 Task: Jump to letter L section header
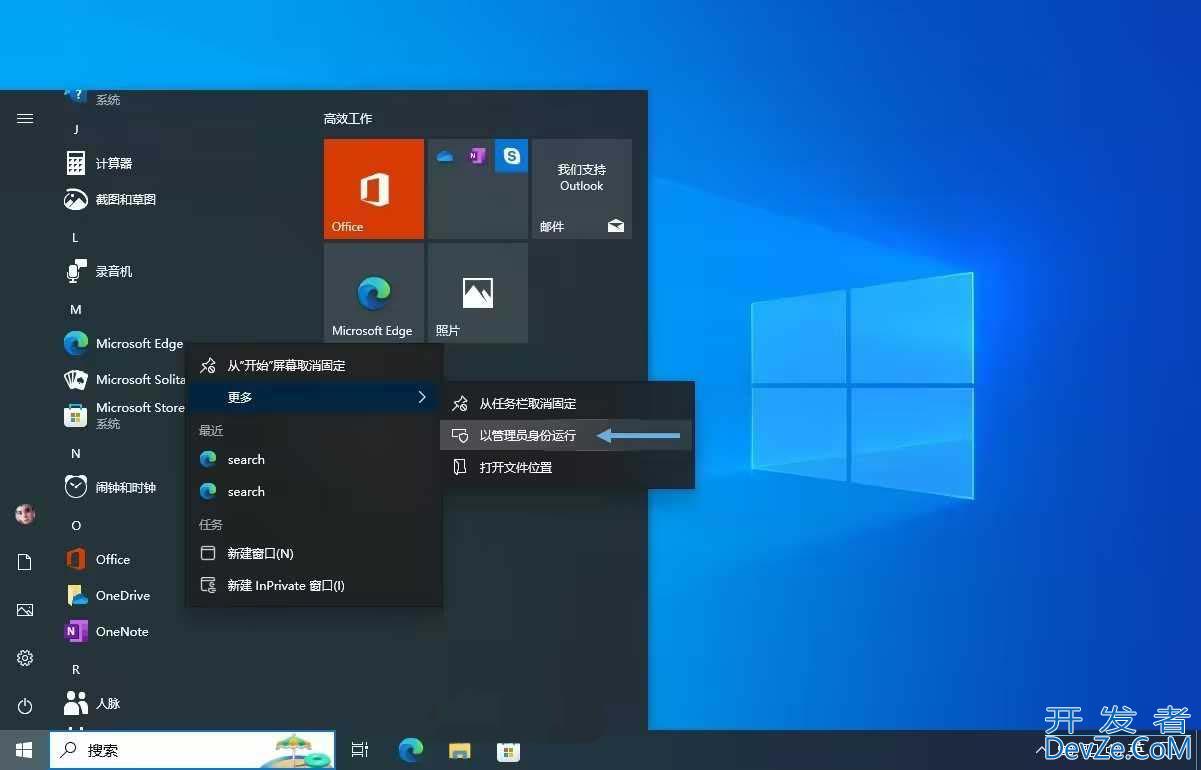[x=76, y=237]
